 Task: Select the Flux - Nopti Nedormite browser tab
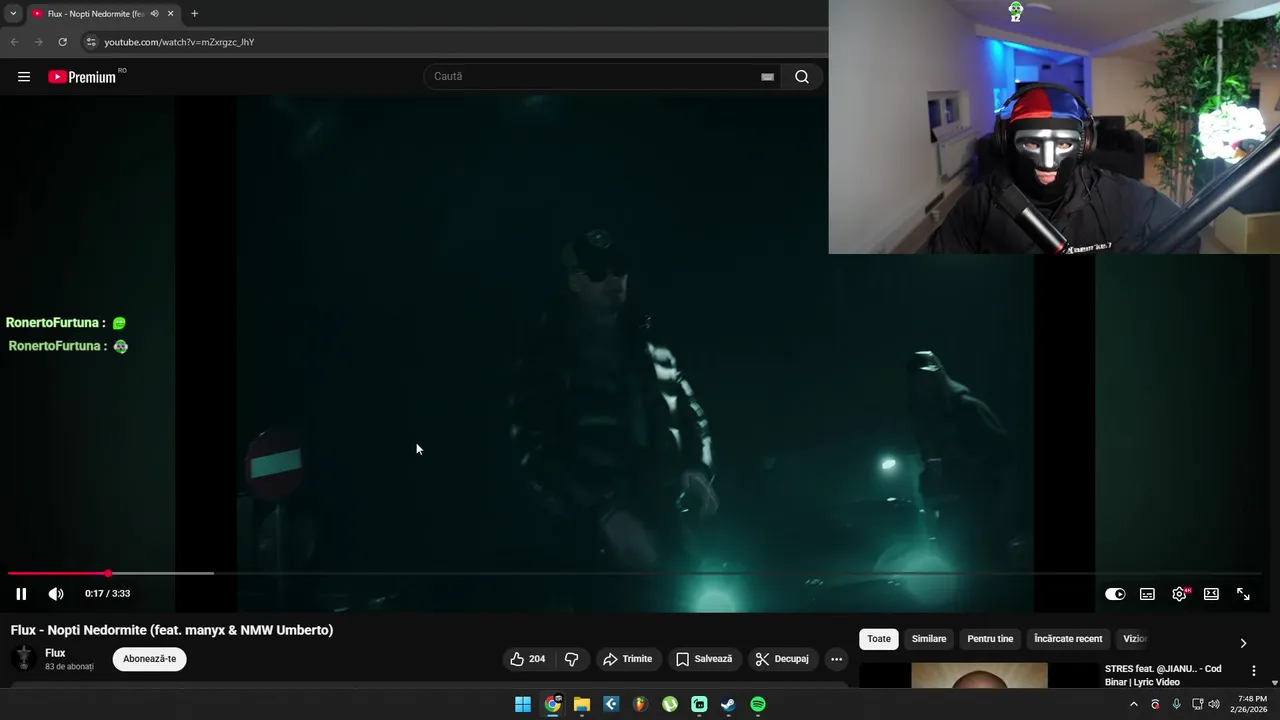point(95,14)
